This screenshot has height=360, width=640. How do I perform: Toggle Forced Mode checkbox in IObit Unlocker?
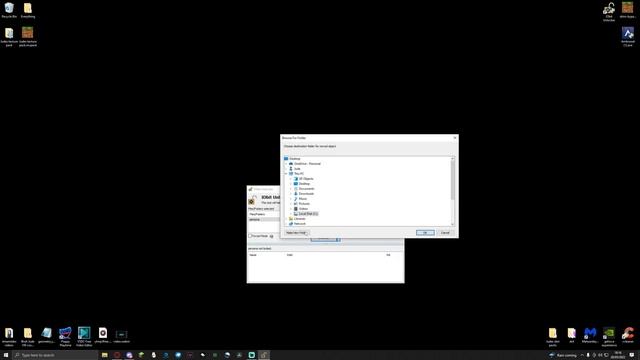(x=250, y=236)
